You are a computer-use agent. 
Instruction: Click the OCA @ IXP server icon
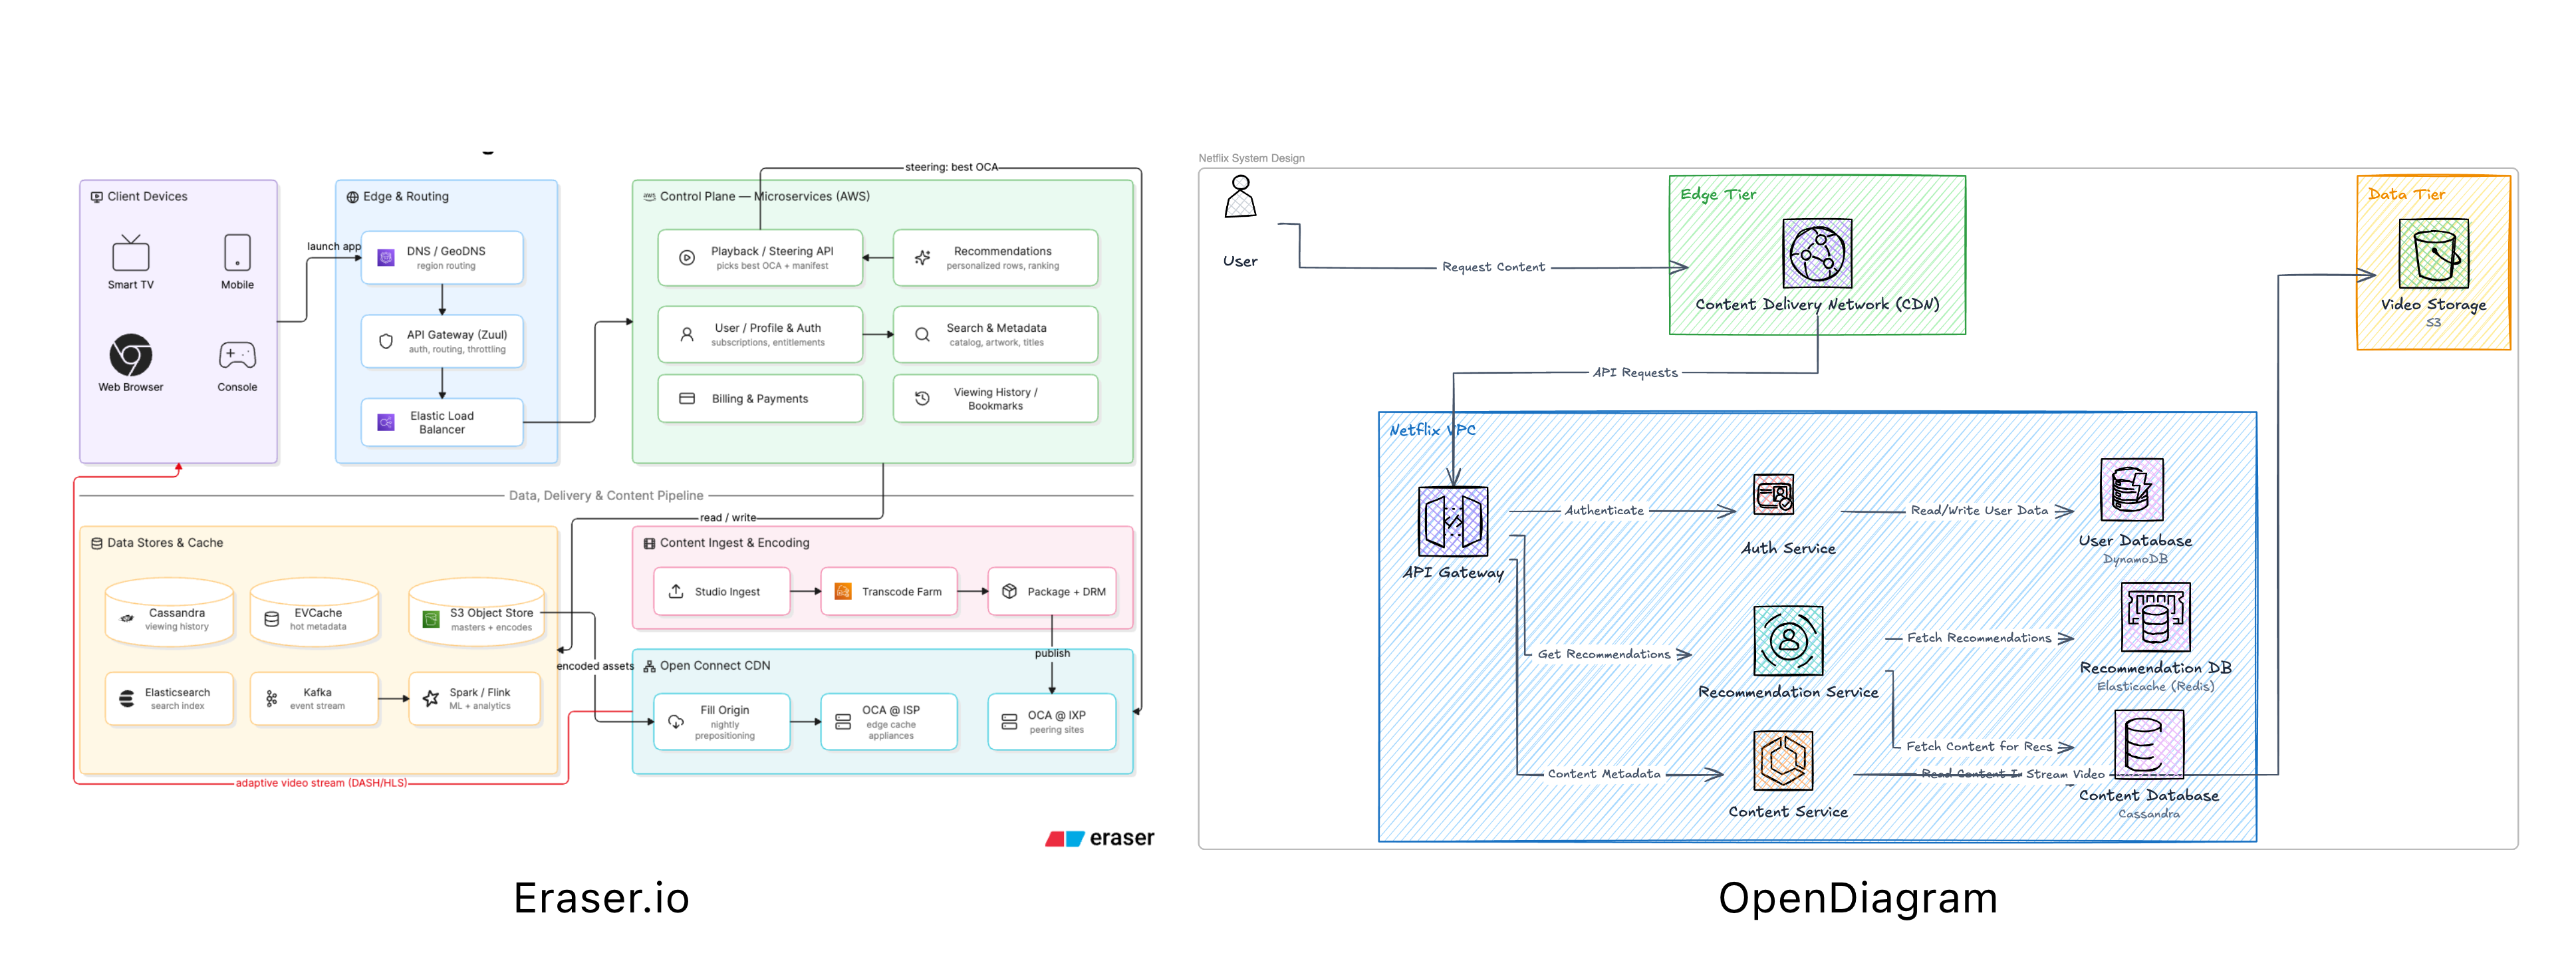click(x=1010, y=721)
